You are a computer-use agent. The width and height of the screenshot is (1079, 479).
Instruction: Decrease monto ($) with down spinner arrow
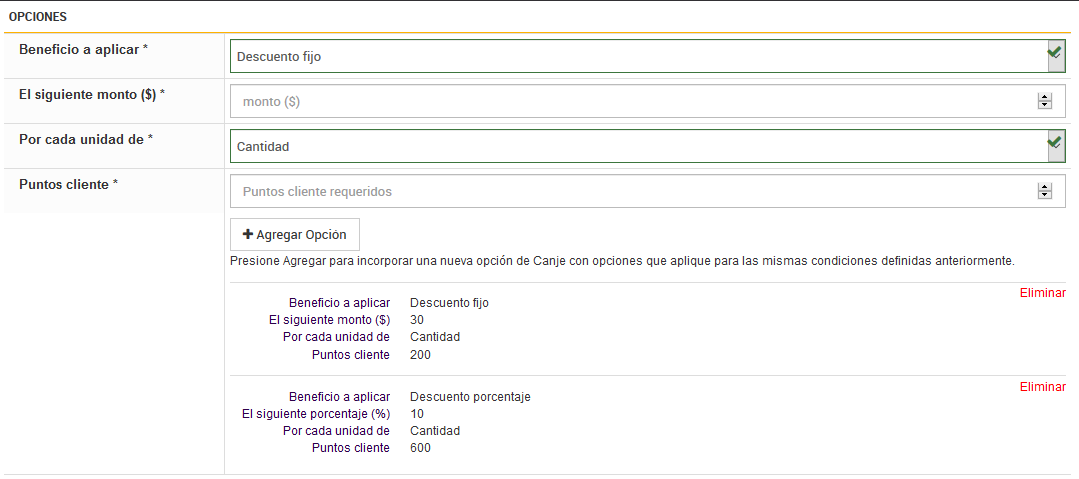pyautogui.click(x=1045, y=105)
